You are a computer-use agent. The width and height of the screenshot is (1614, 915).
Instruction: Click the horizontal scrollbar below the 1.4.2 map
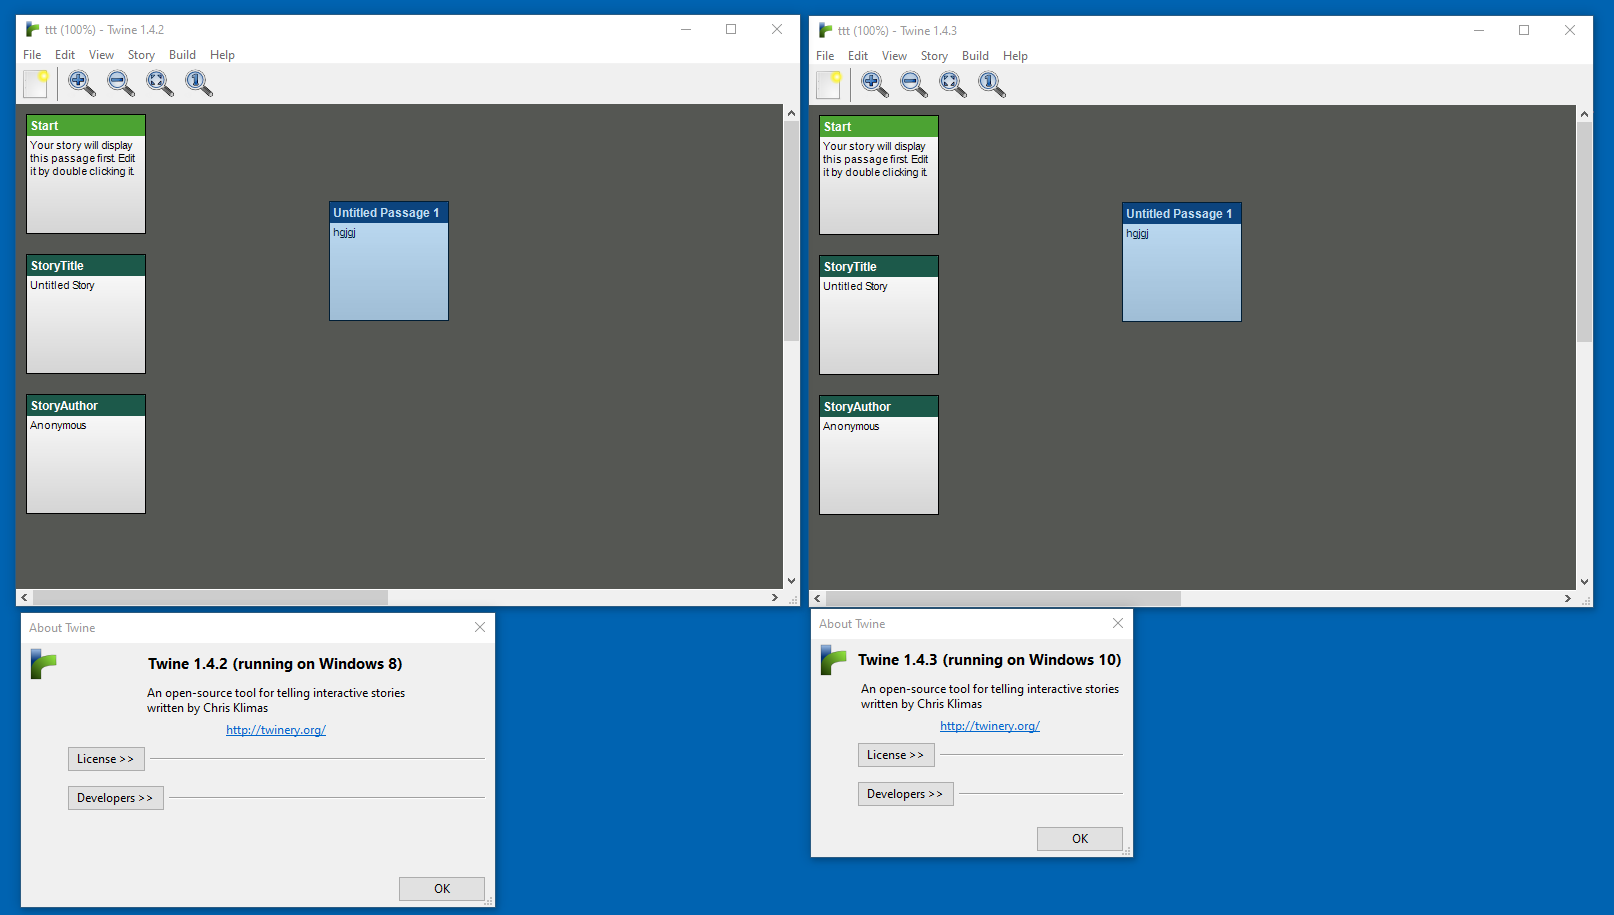(205, 597)
